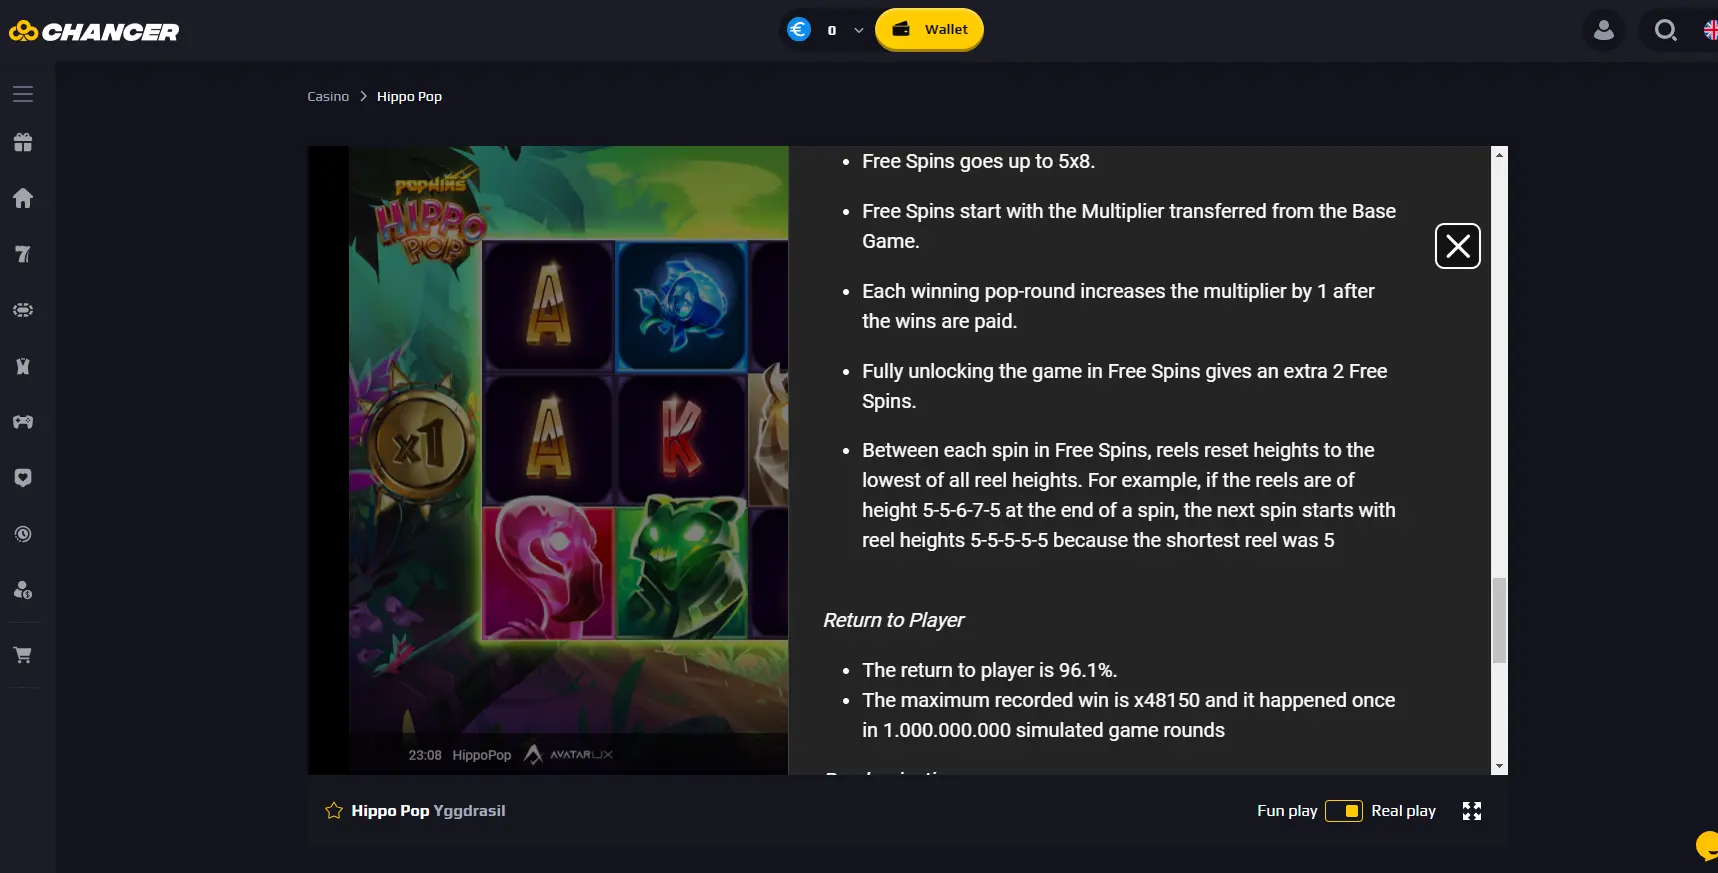
Task: Click the scrollbar down arrow in rules
Action: pyautogui.click(x=1499, y=766)
